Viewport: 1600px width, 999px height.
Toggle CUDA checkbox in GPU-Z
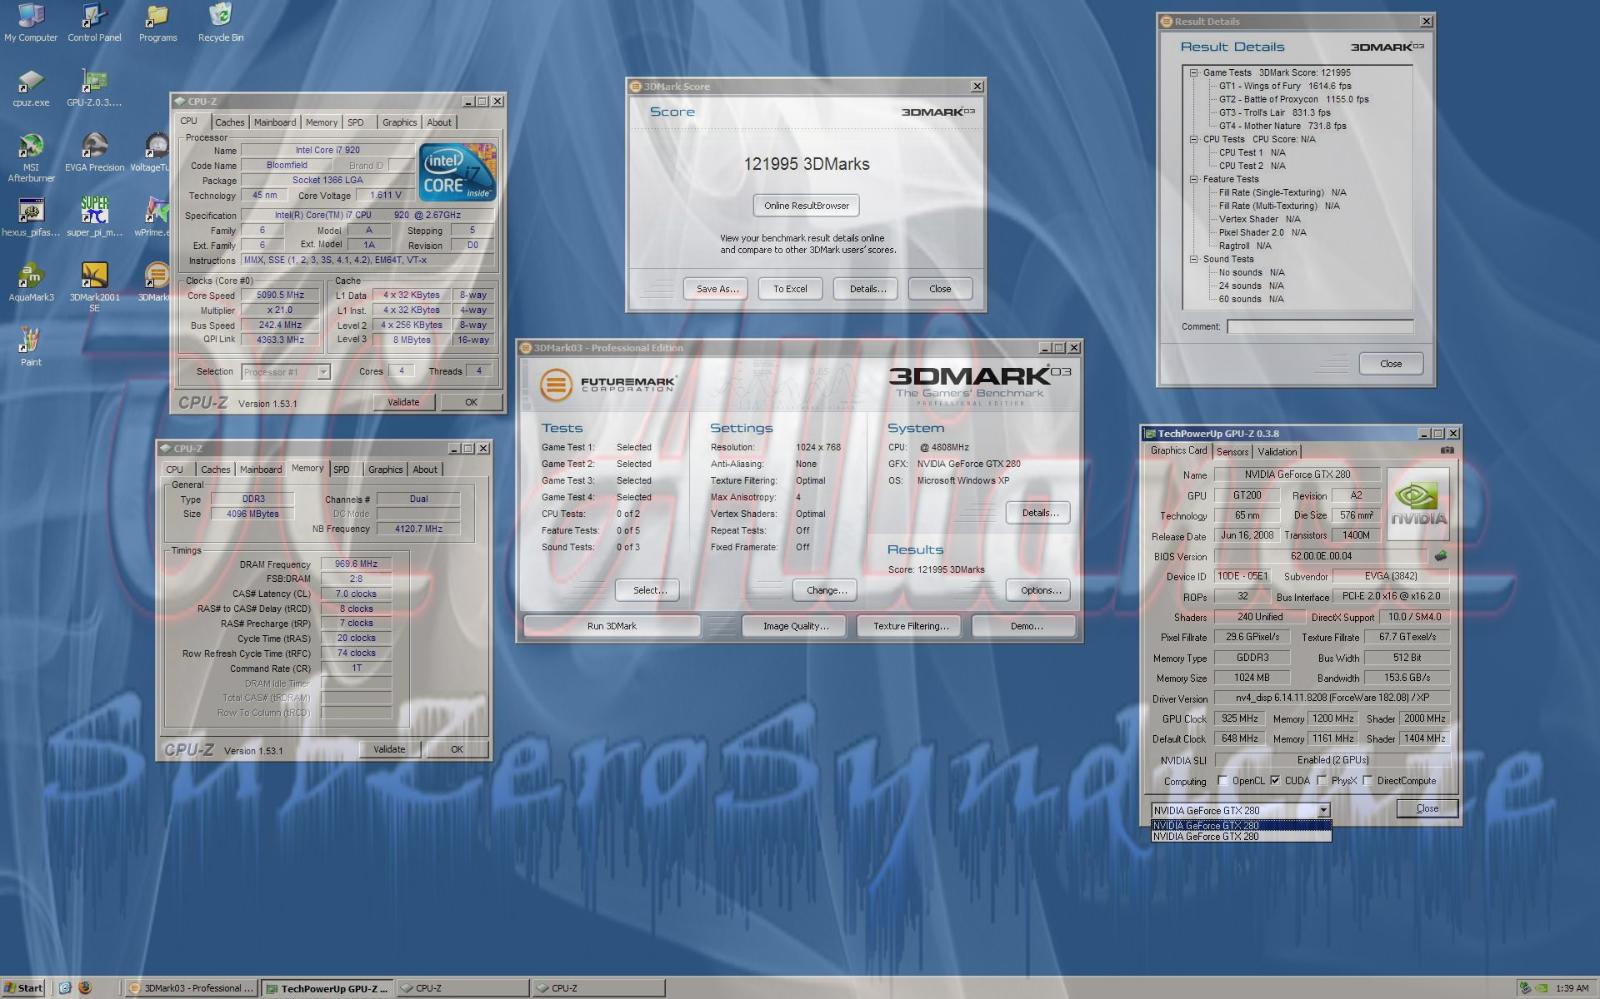point(1275,781)
